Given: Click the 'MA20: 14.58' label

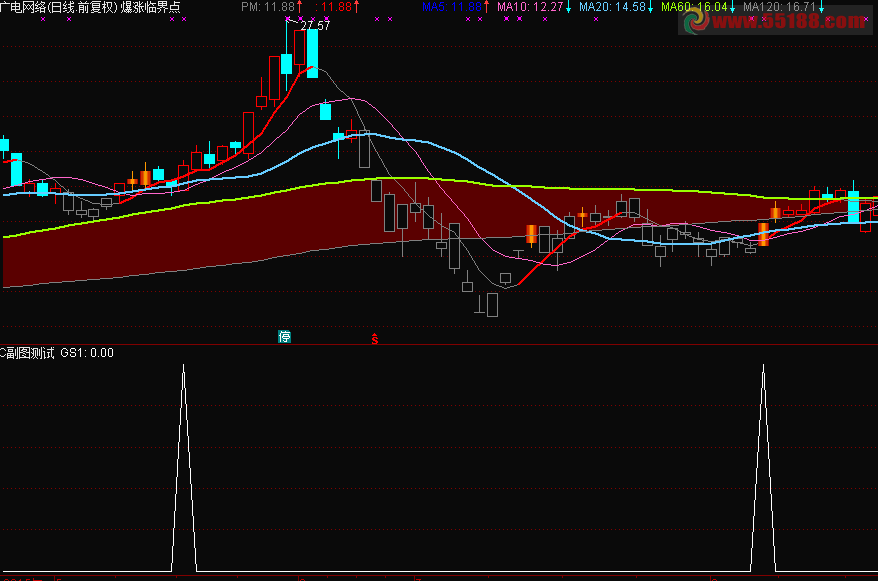Looking at the screenshot, I should [612, 7].
